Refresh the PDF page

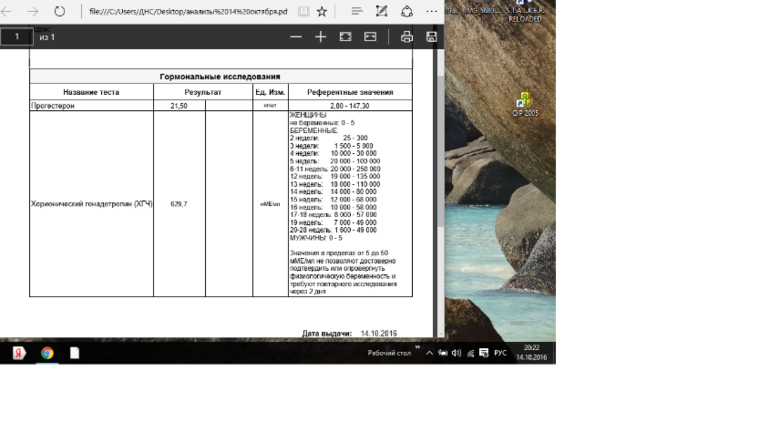point(60,11)
